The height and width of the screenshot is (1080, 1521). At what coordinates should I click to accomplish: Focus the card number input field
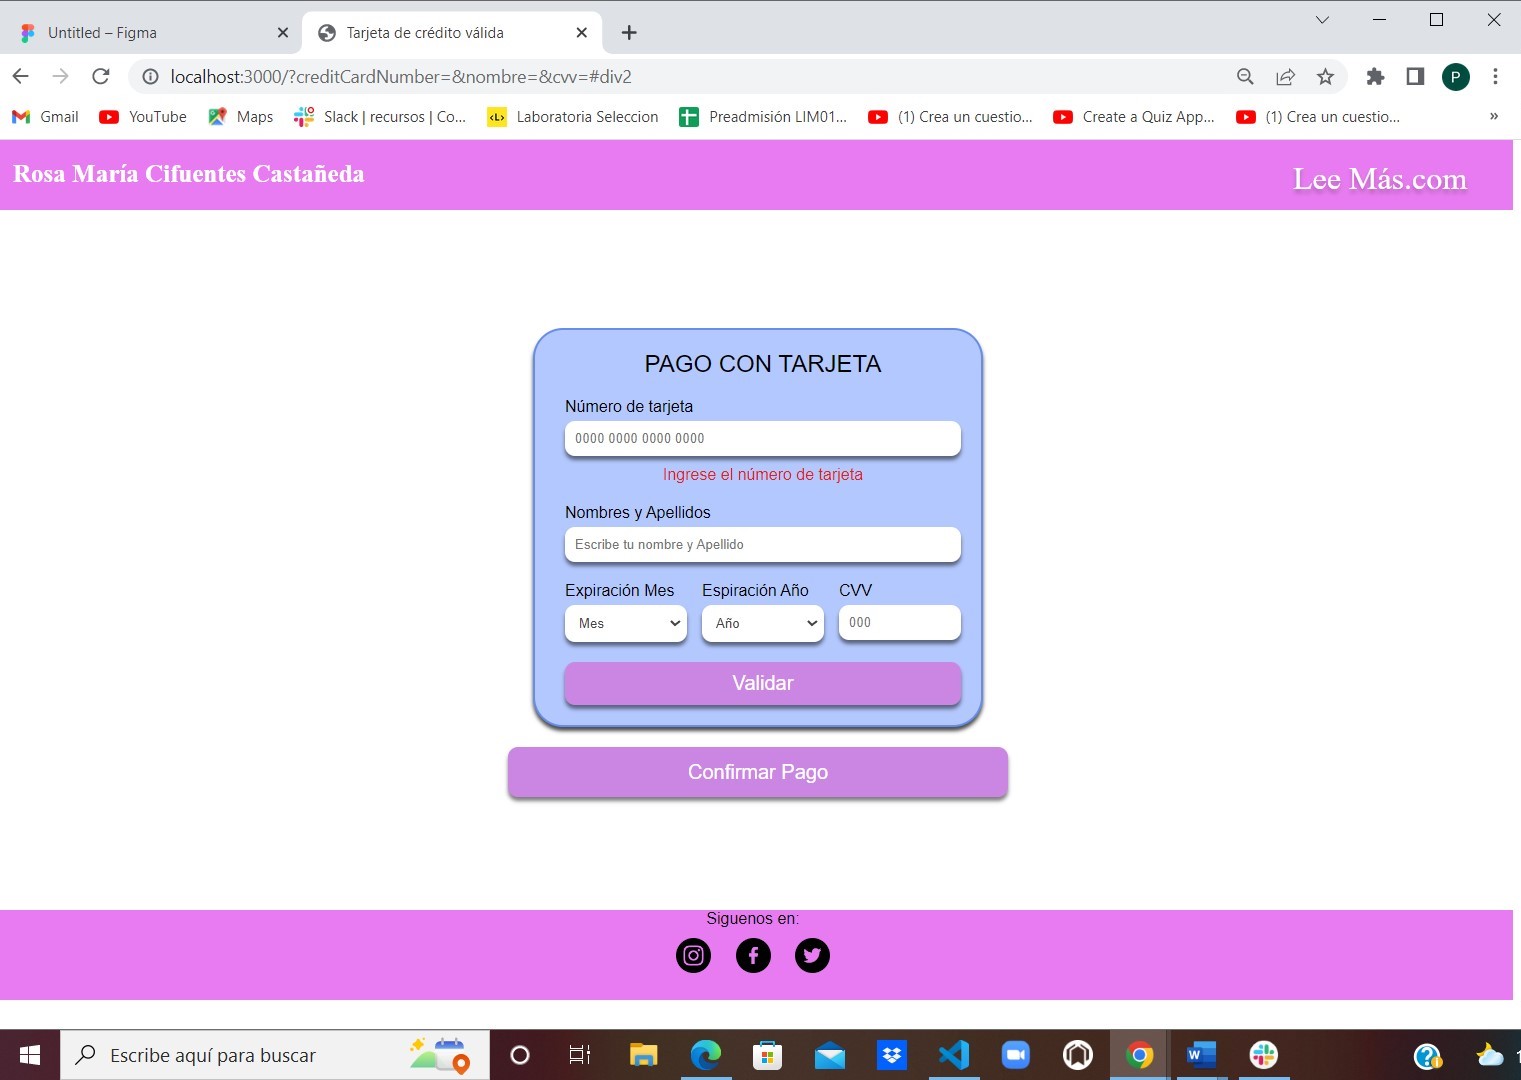[763, 438]
